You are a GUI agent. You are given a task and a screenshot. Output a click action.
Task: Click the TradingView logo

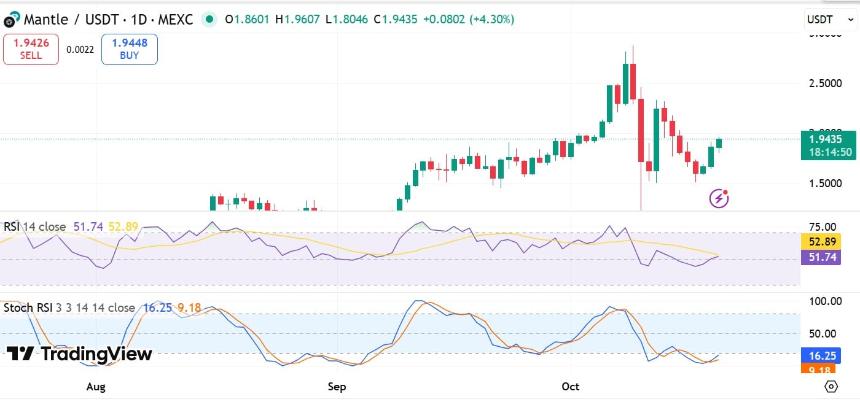click(79, 354)
